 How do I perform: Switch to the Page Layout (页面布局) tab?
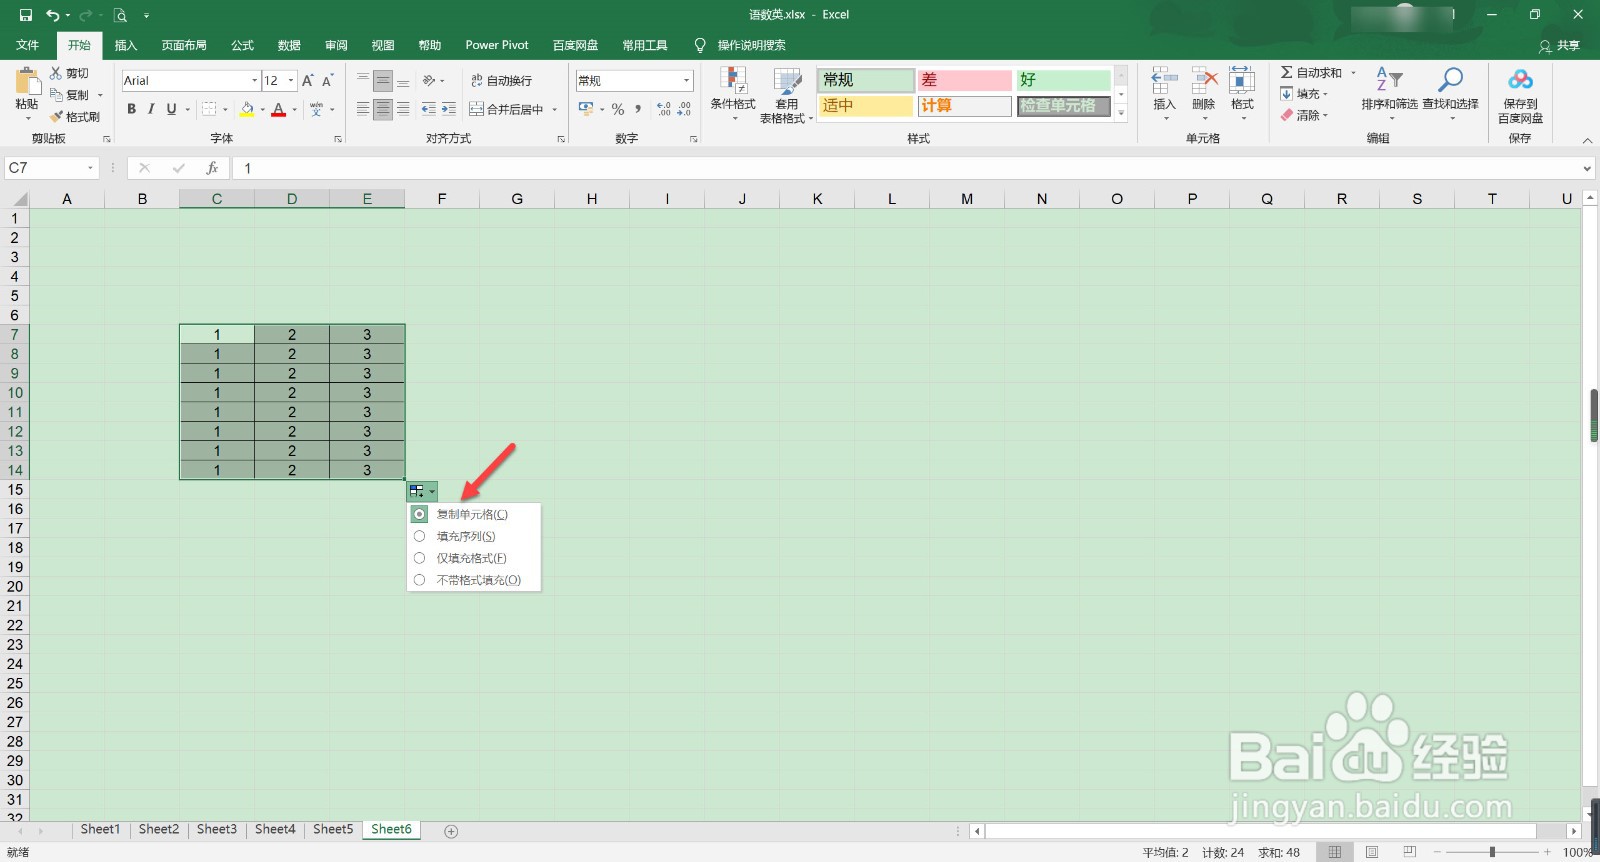184,45
